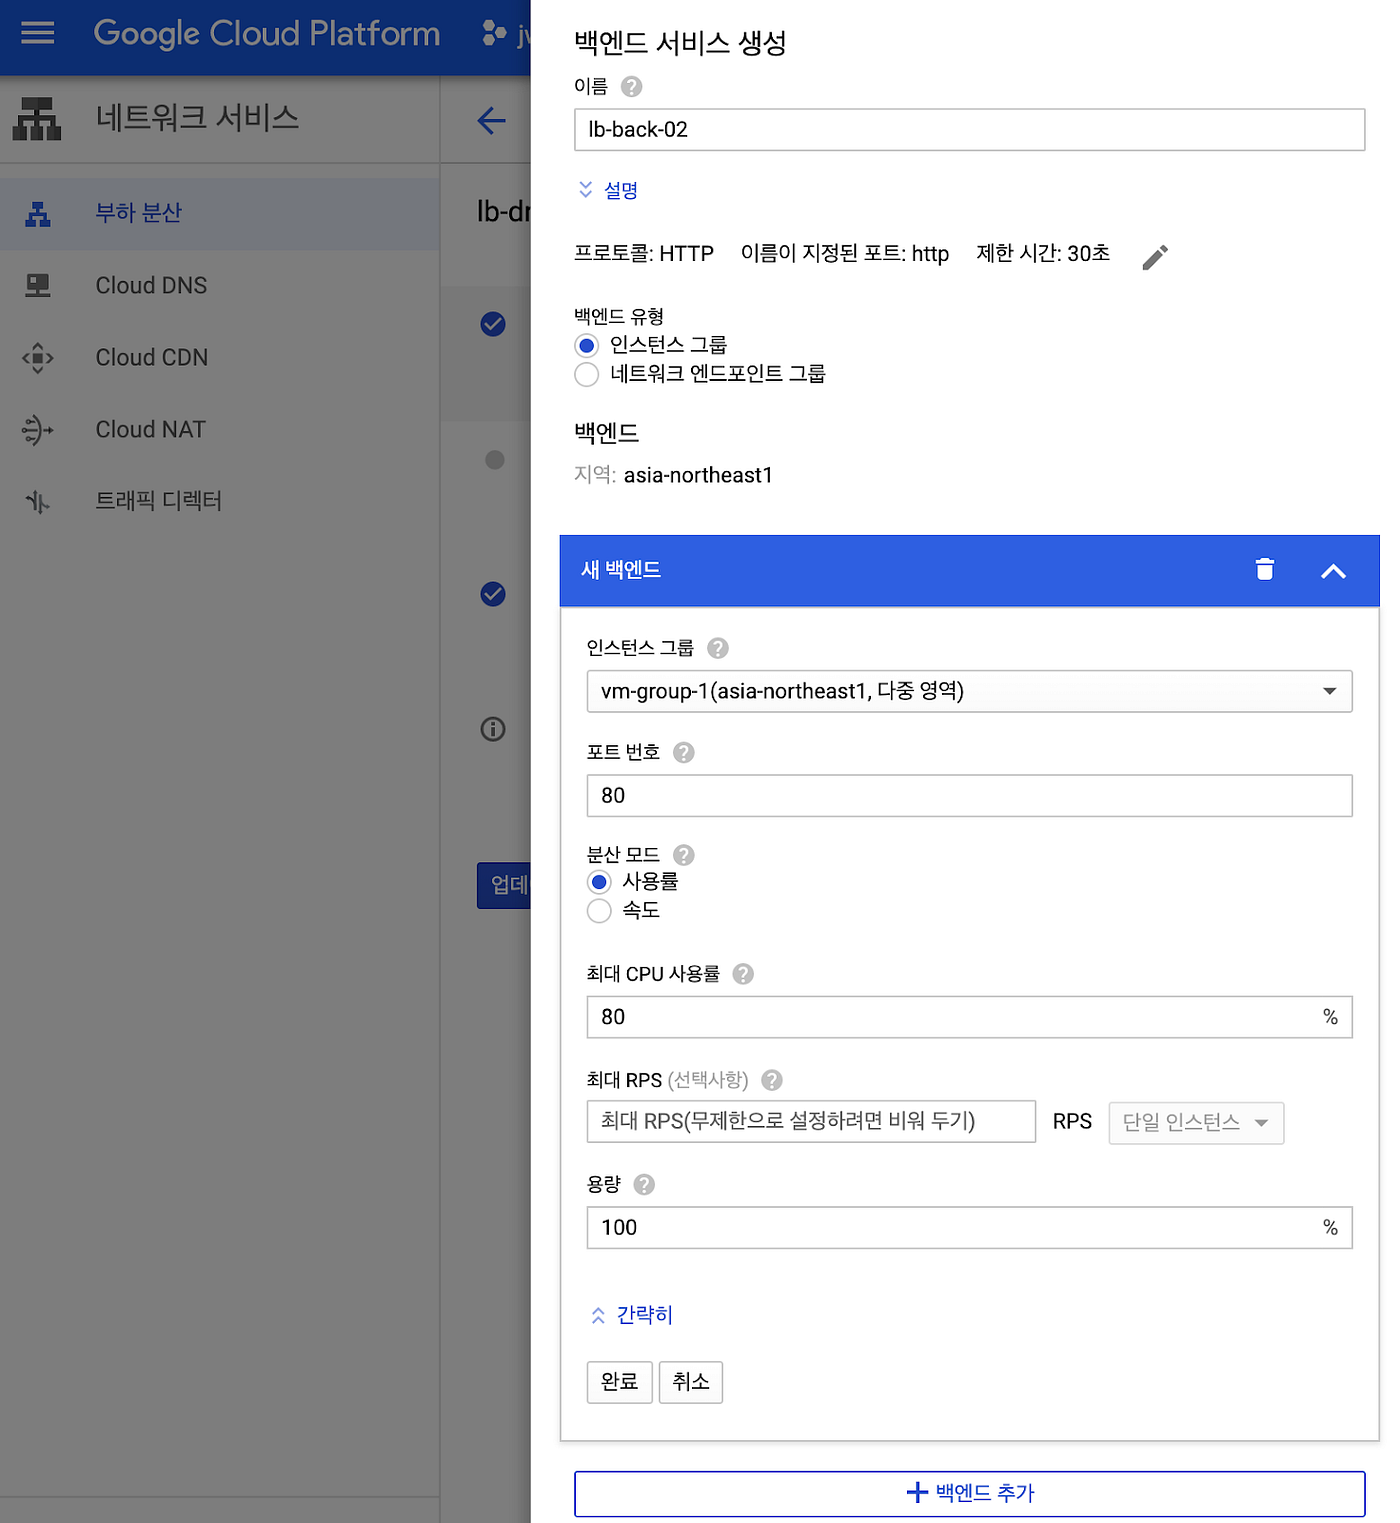Edit the protocol settings with the pencil icon

coord(1155,257)
